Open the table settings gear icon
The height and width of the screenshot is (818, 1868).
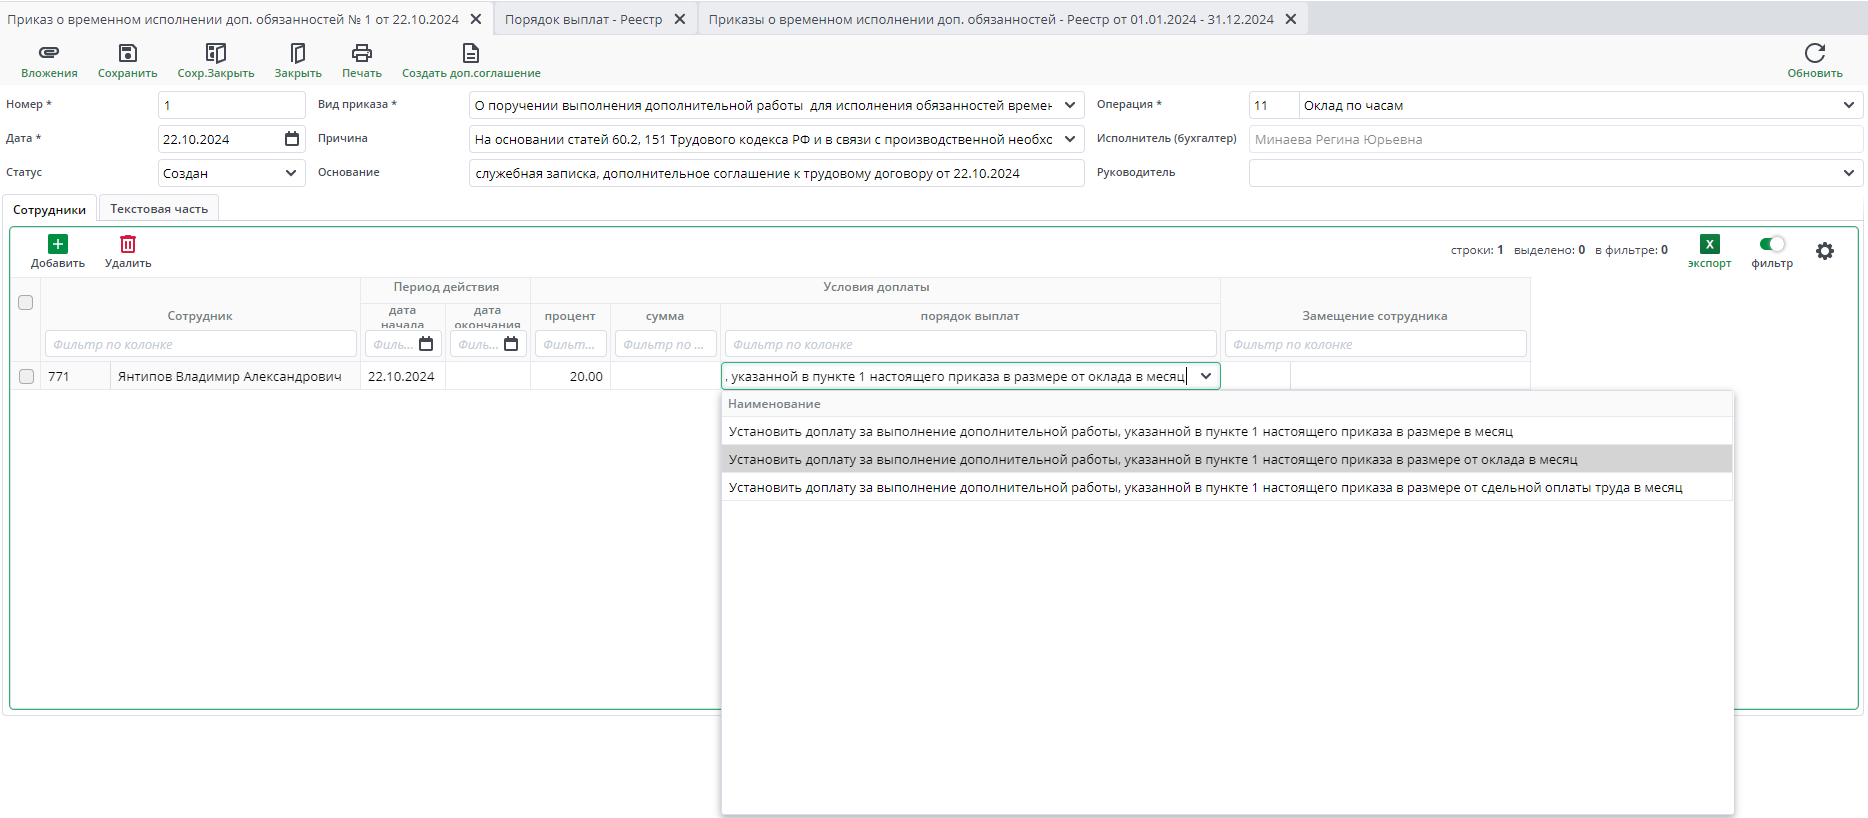point(1825,251)
